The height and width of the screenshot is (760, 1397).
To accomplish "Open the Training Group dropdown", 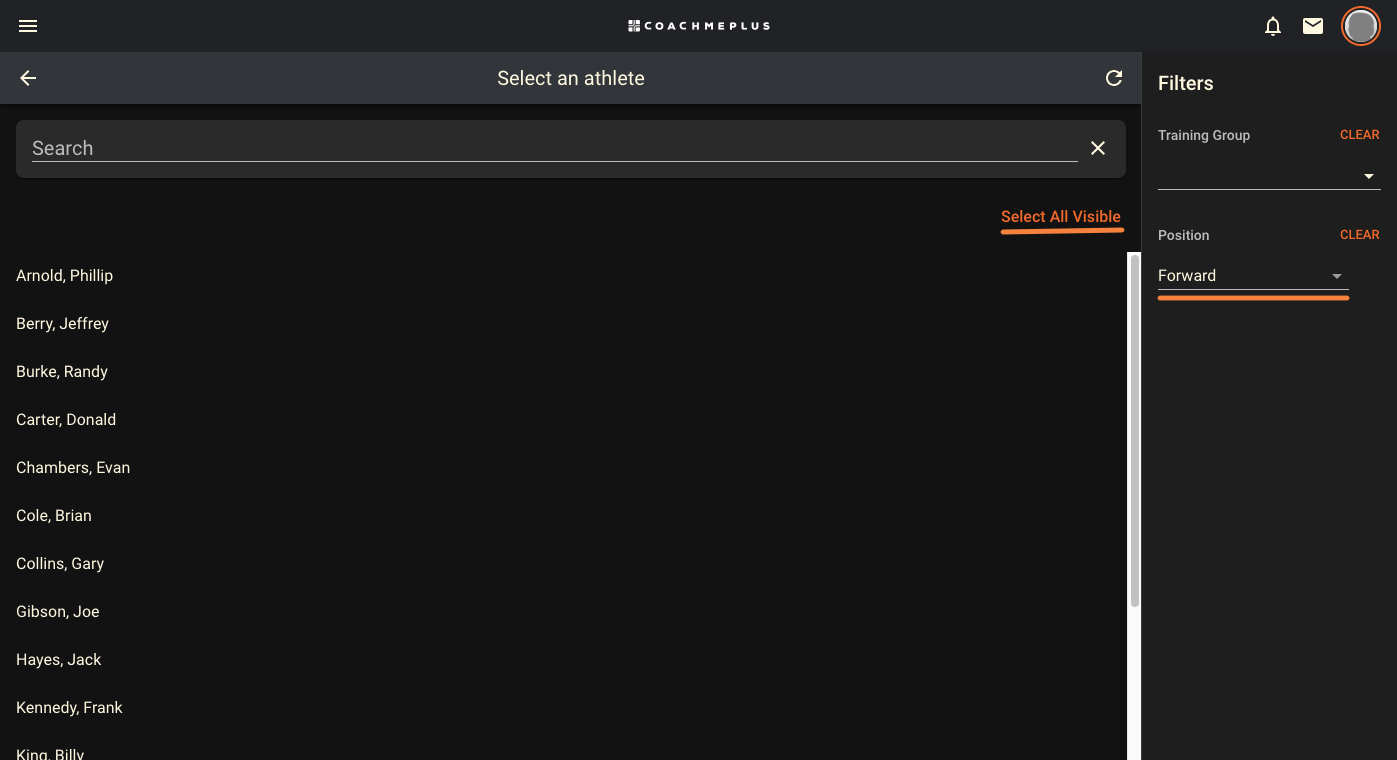I will 1369,174.
